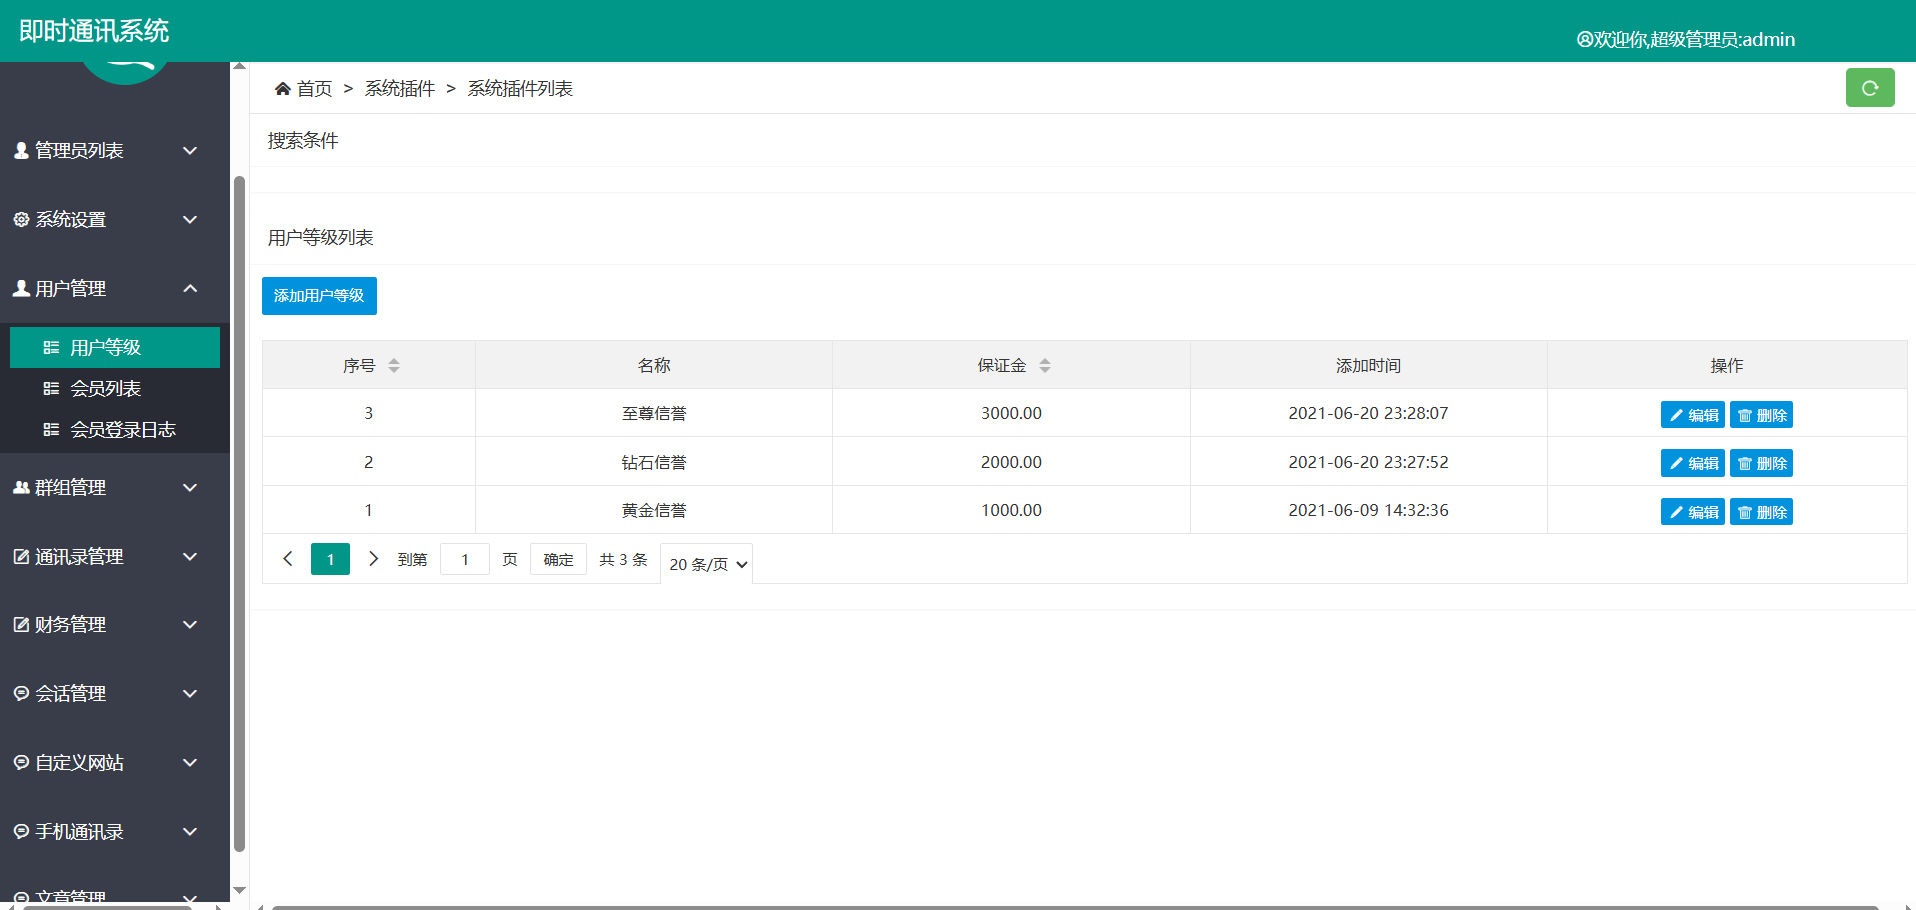Delete the 黄金信誉 level row
Image resolution: width=1916 pixels, height=910 pixels.
tap(1761, 512)
